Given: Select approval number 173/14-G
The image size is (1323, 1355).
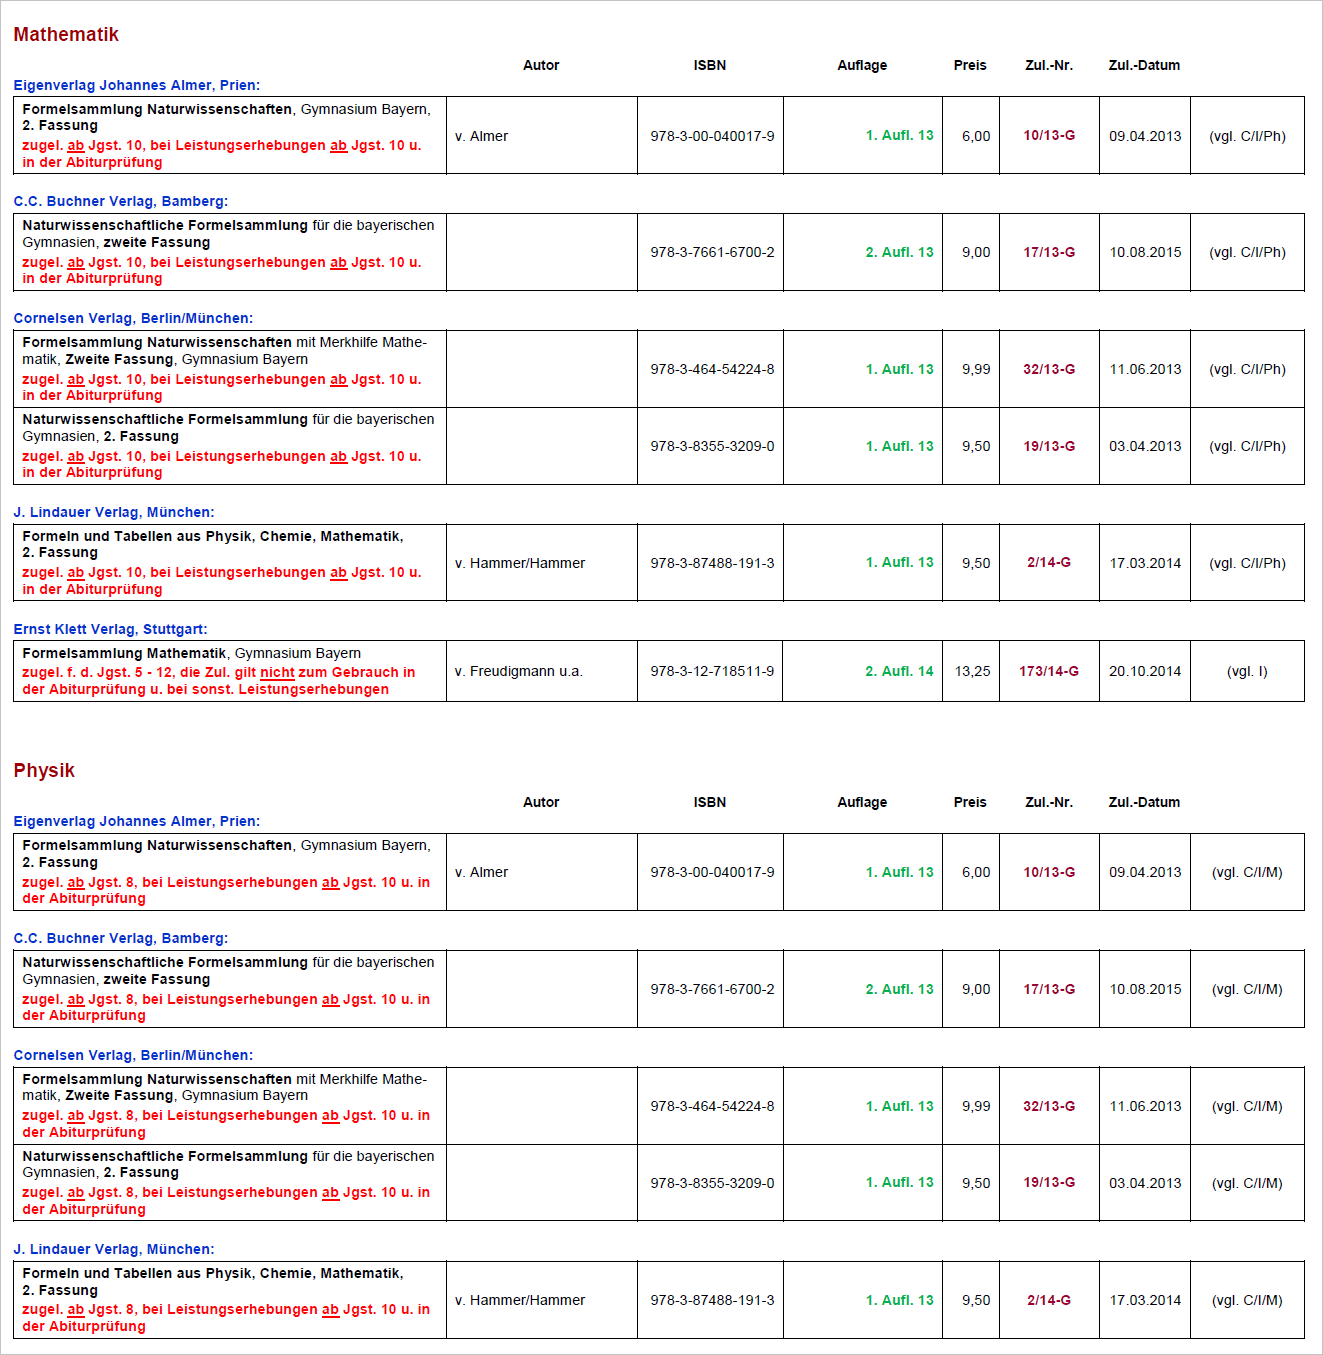Looking at the screenshot, I should (1048, 671).
